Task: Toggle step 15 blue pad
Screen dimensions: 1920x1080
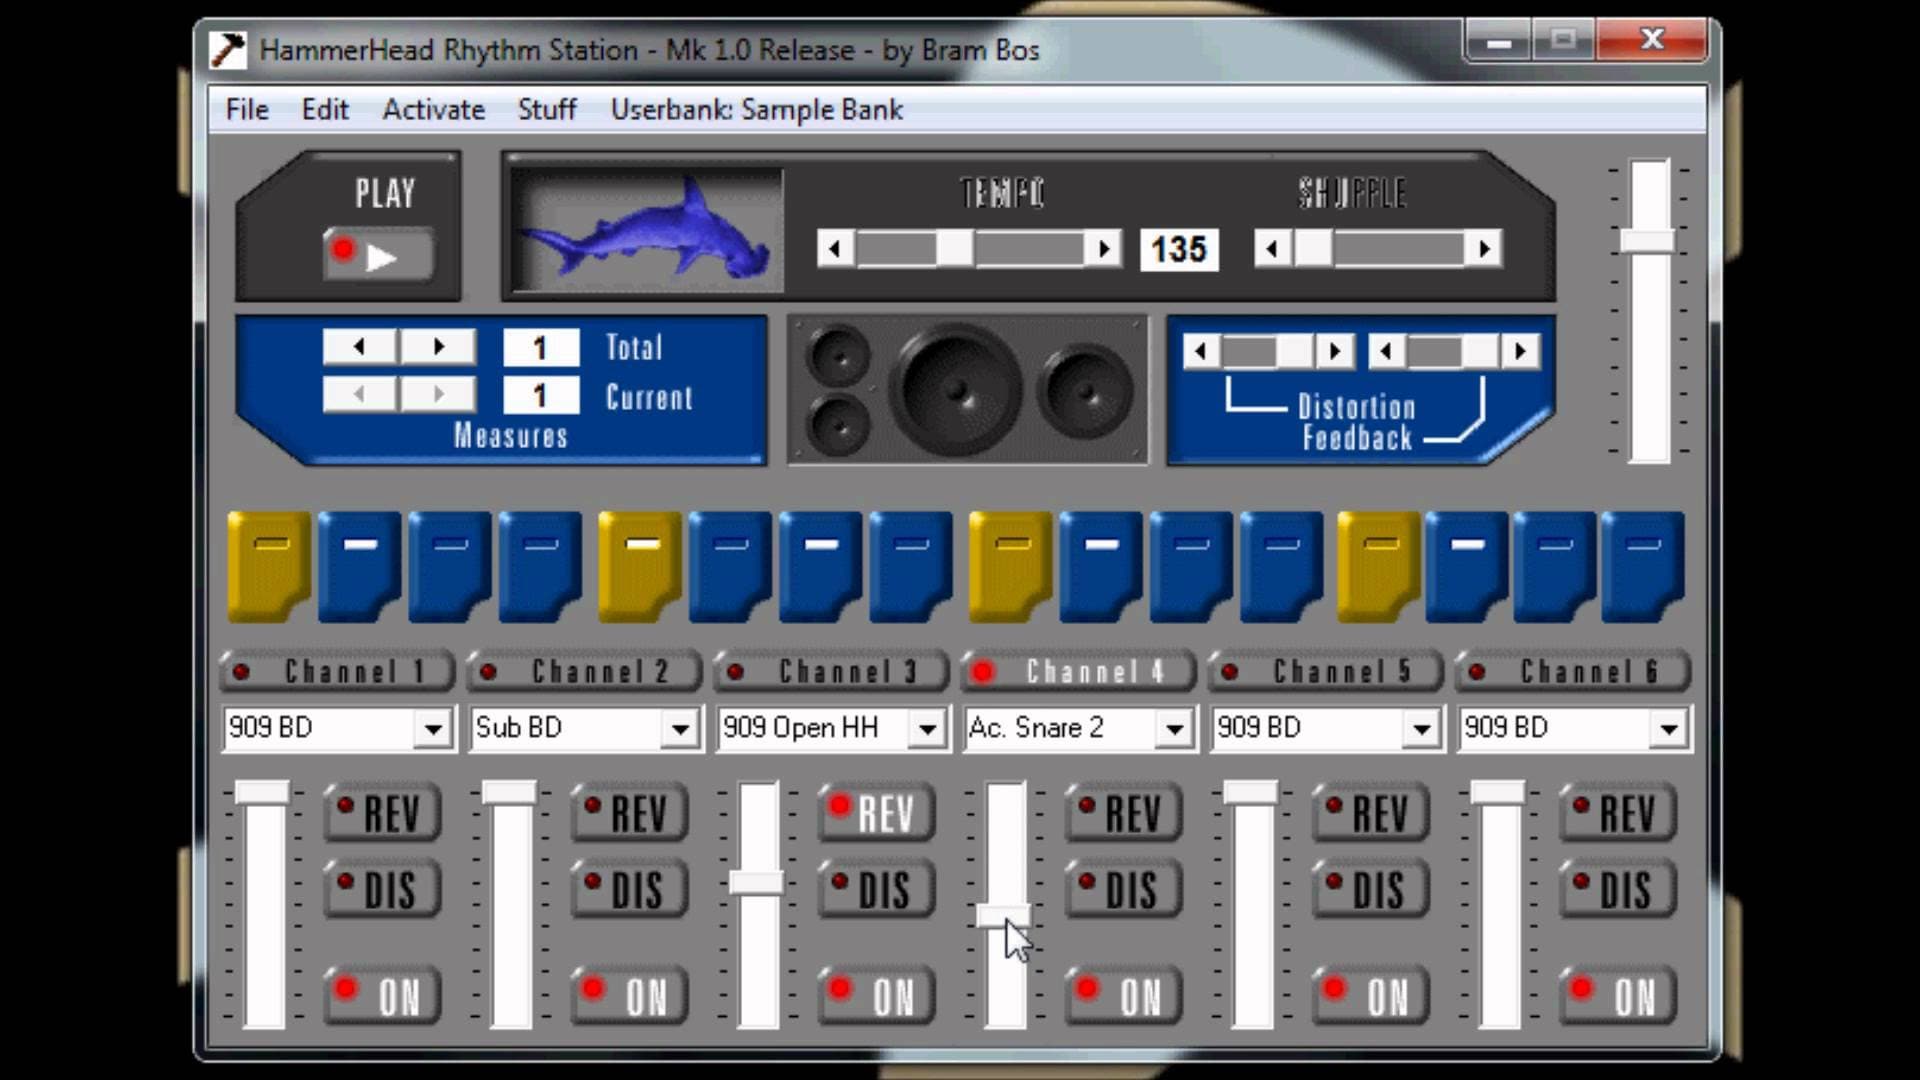Action: tap(1555, 566)
